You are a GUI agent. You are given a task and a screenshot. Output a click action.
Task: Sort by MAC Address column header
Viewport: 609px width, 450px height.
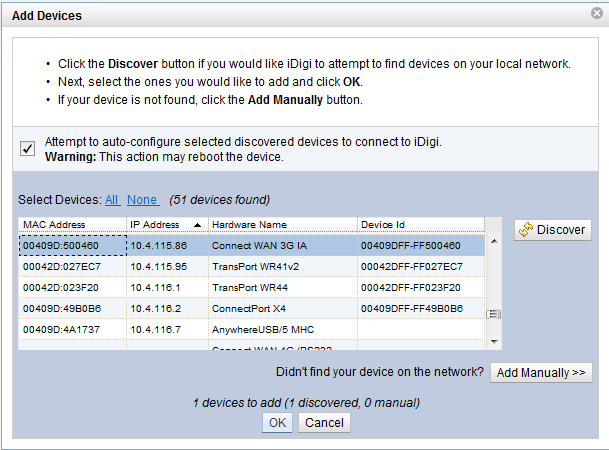click(54, 225)
